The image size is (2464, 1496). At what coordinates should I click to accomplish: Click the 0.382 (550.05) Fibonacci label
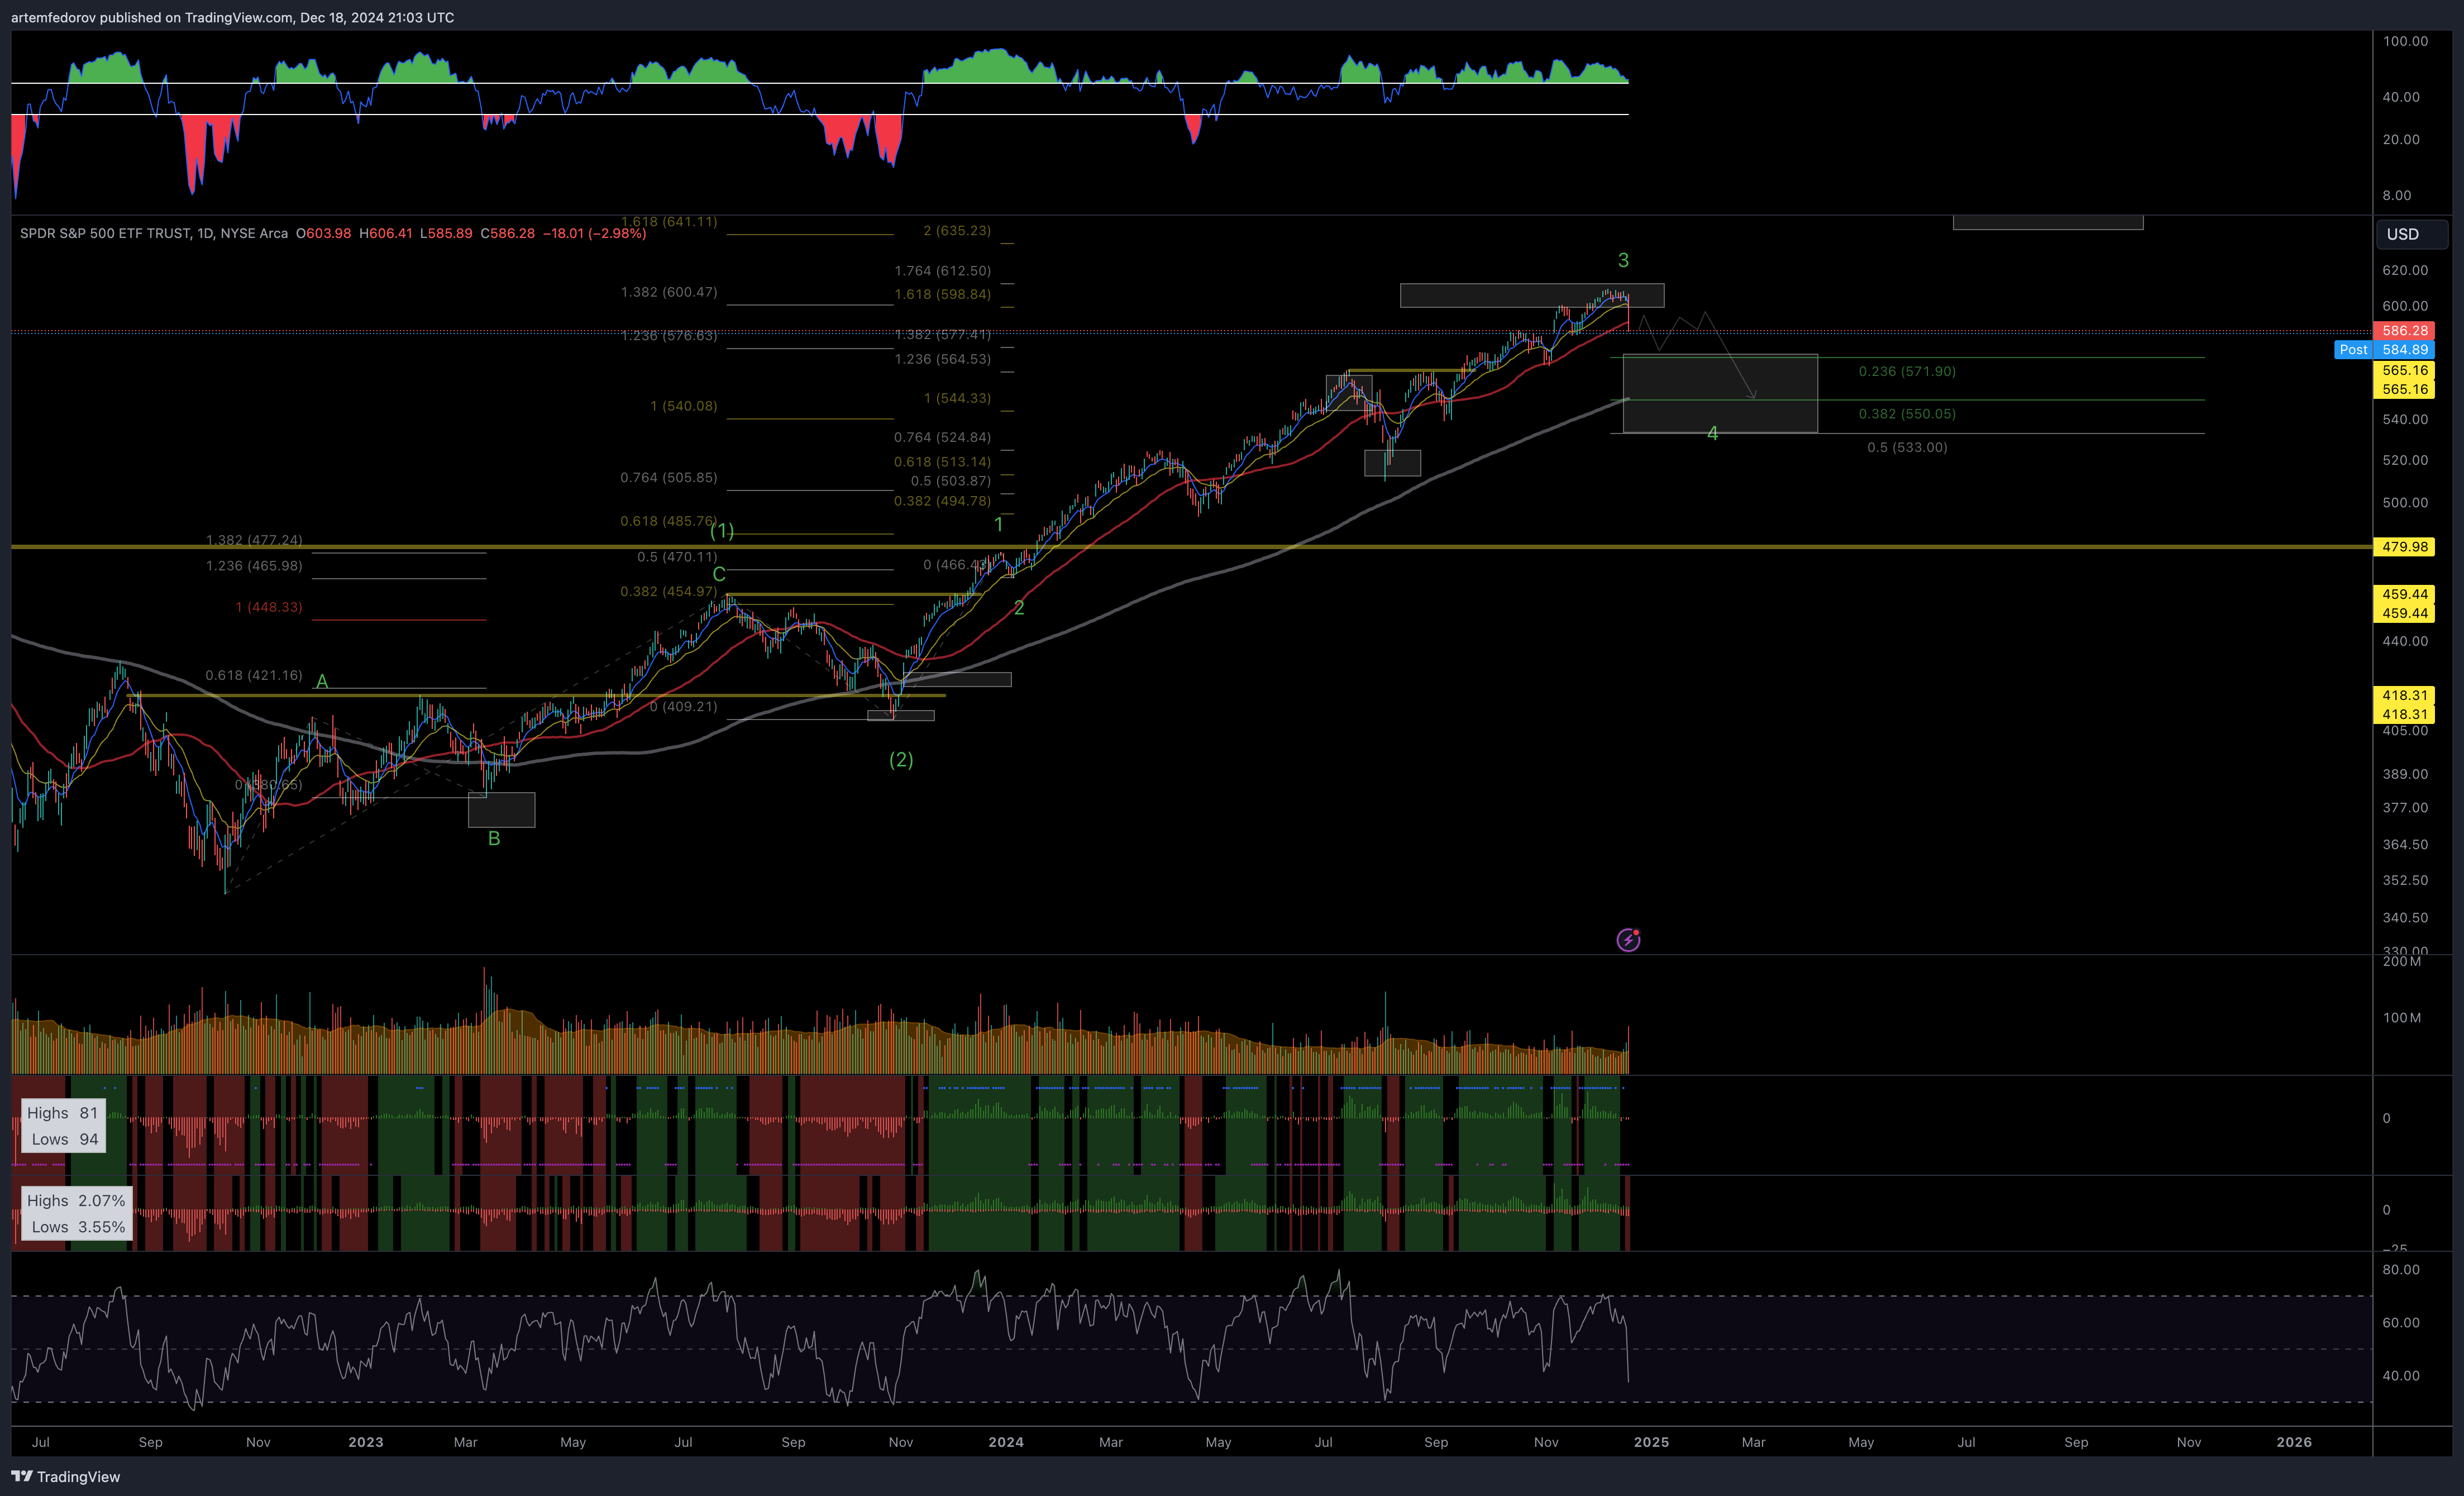click(x=1907, y=414)
